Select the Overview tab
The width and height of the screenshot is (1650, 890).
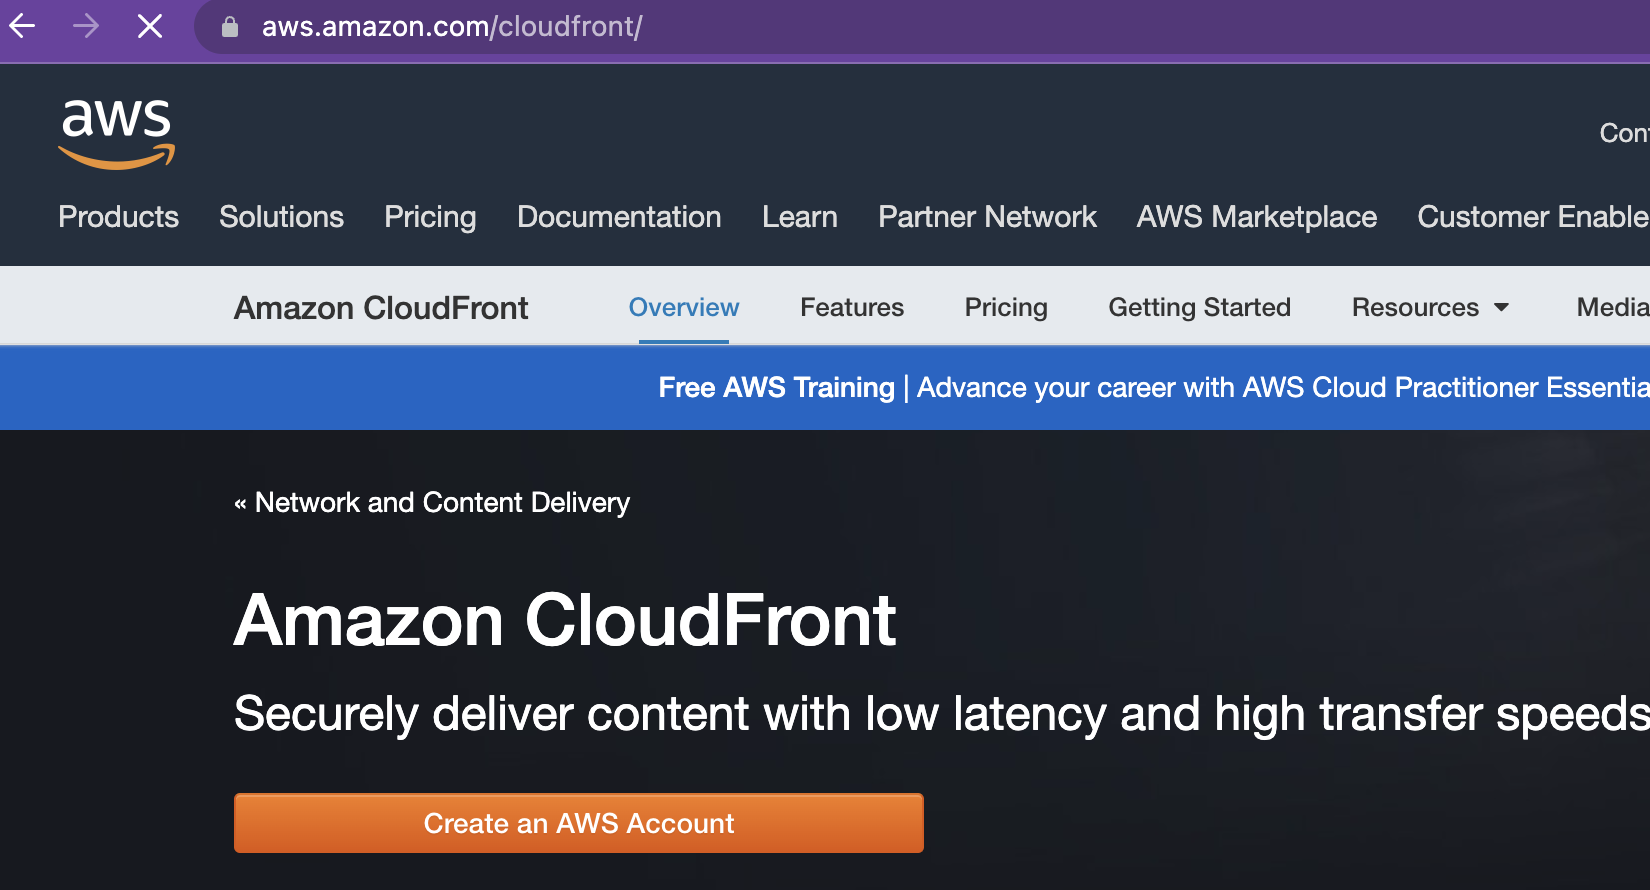pos(684,308)
